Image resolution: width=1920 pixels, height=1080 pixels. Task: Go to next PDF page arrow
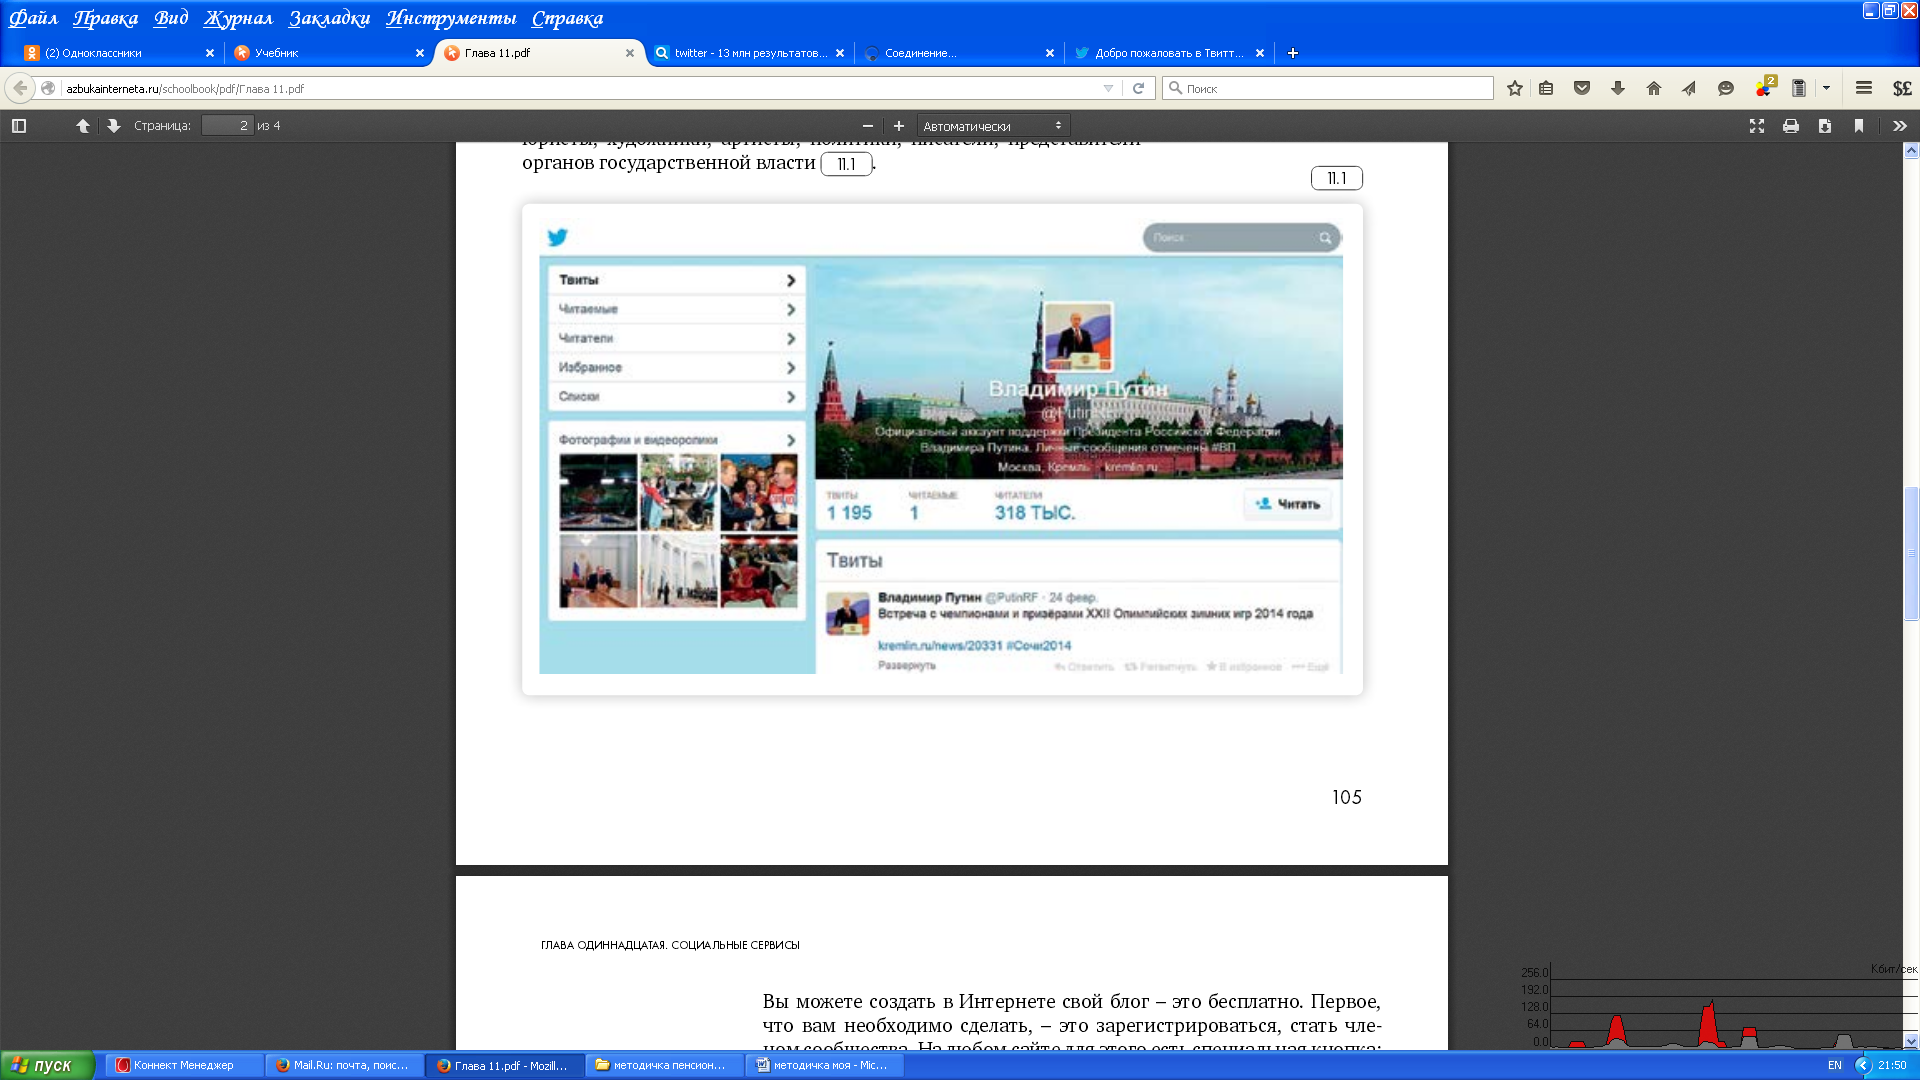(114, 126)
